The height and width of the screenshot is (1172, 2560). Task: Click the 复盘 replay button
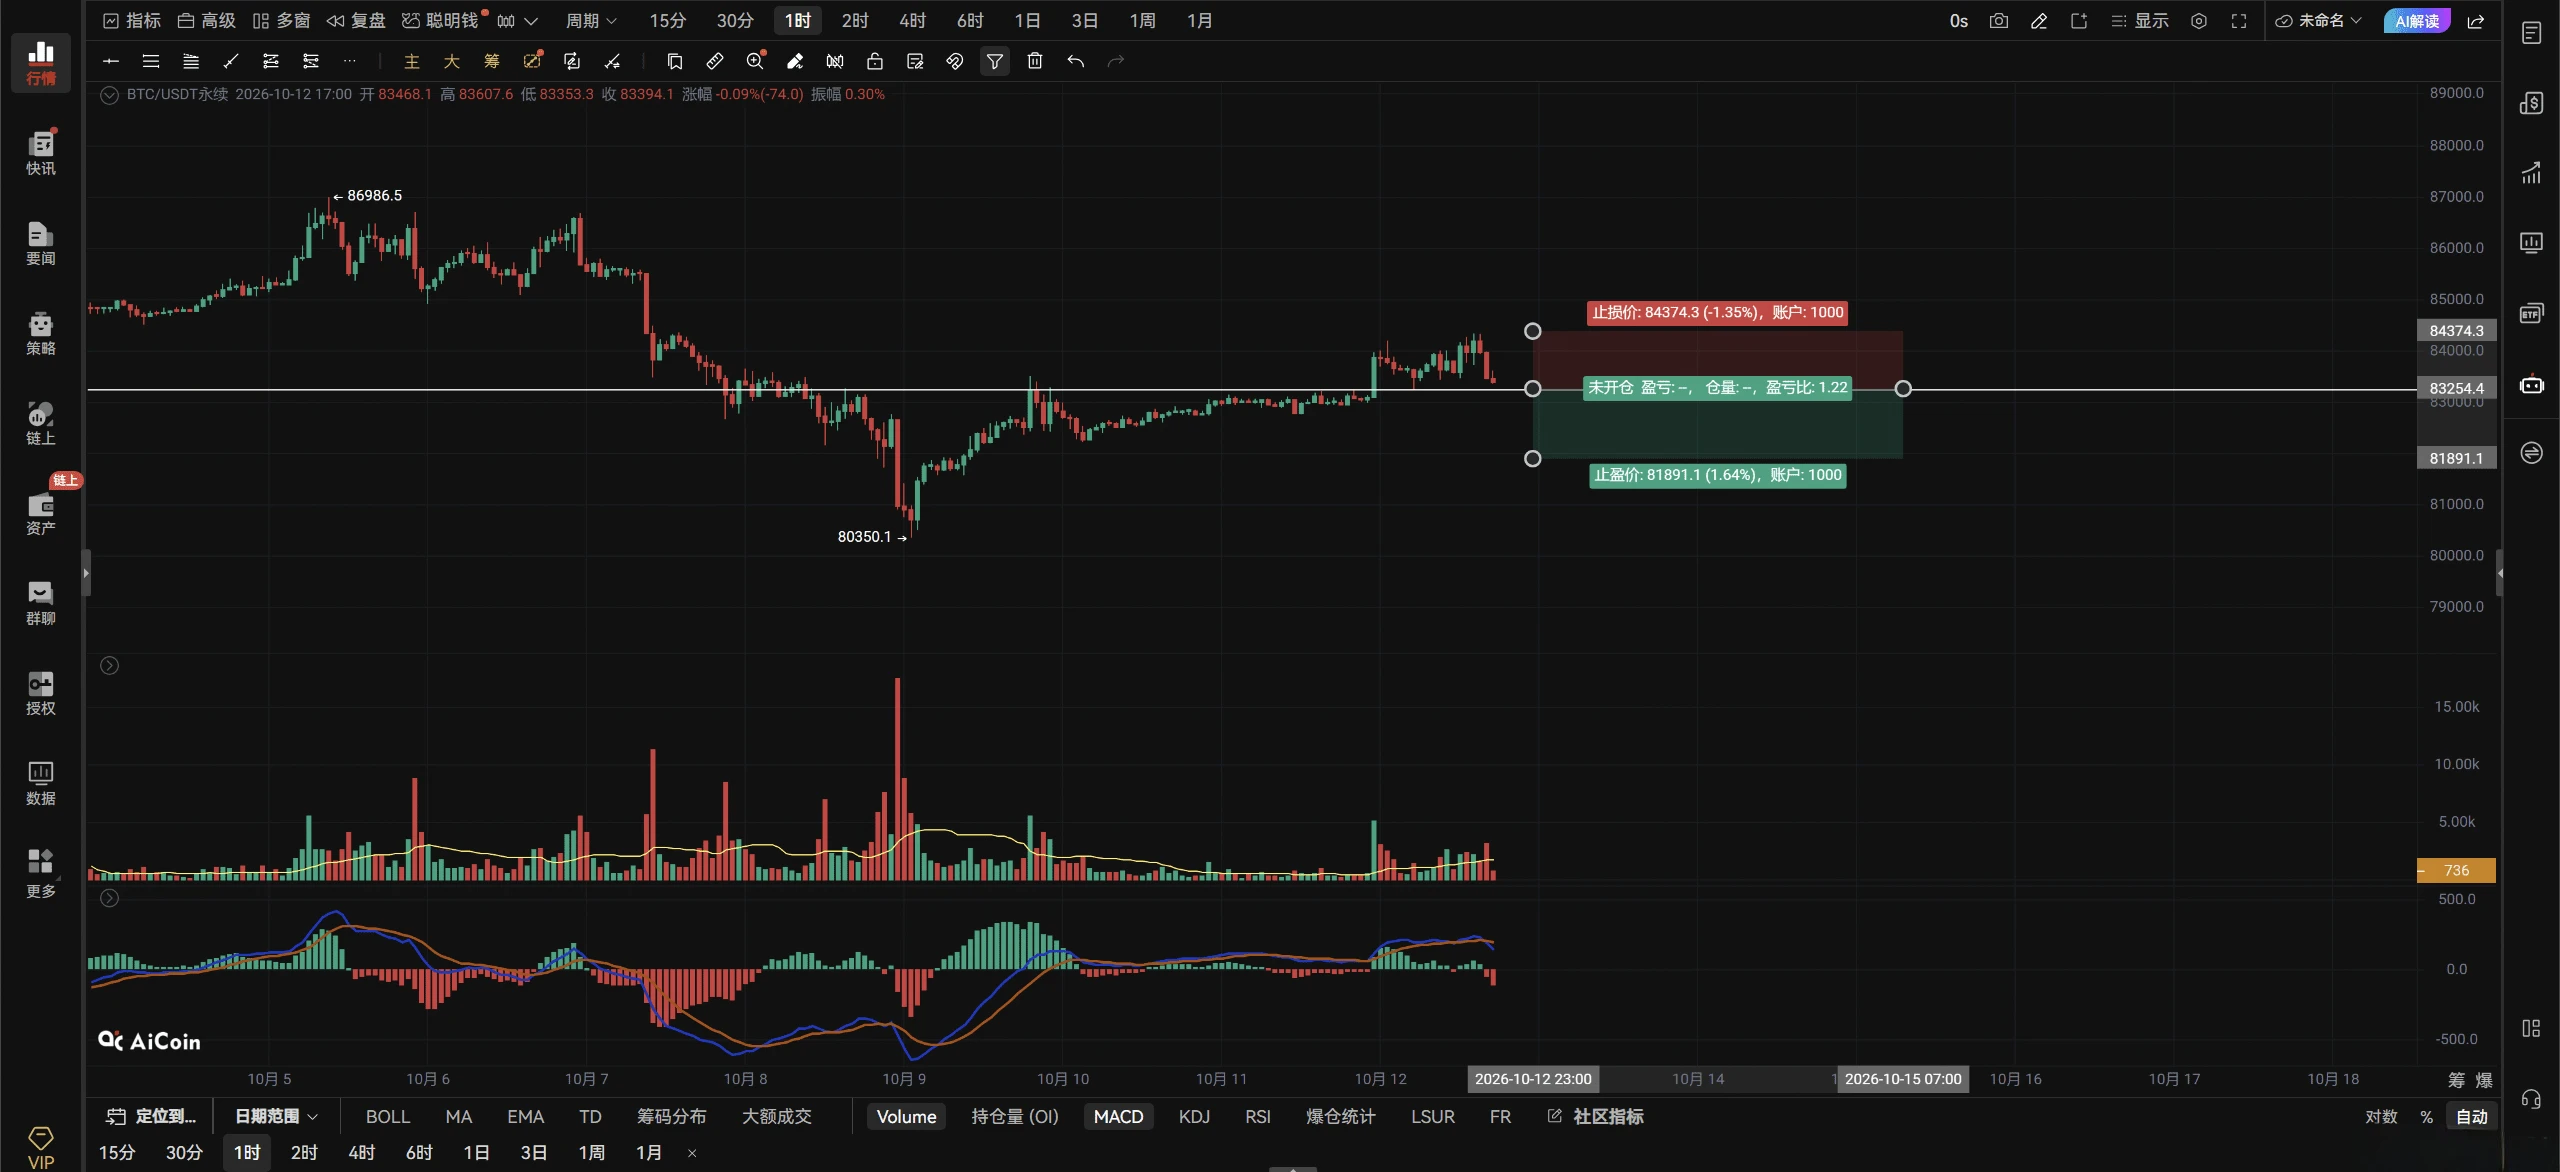pyautogui.click(x=356, y=21)
